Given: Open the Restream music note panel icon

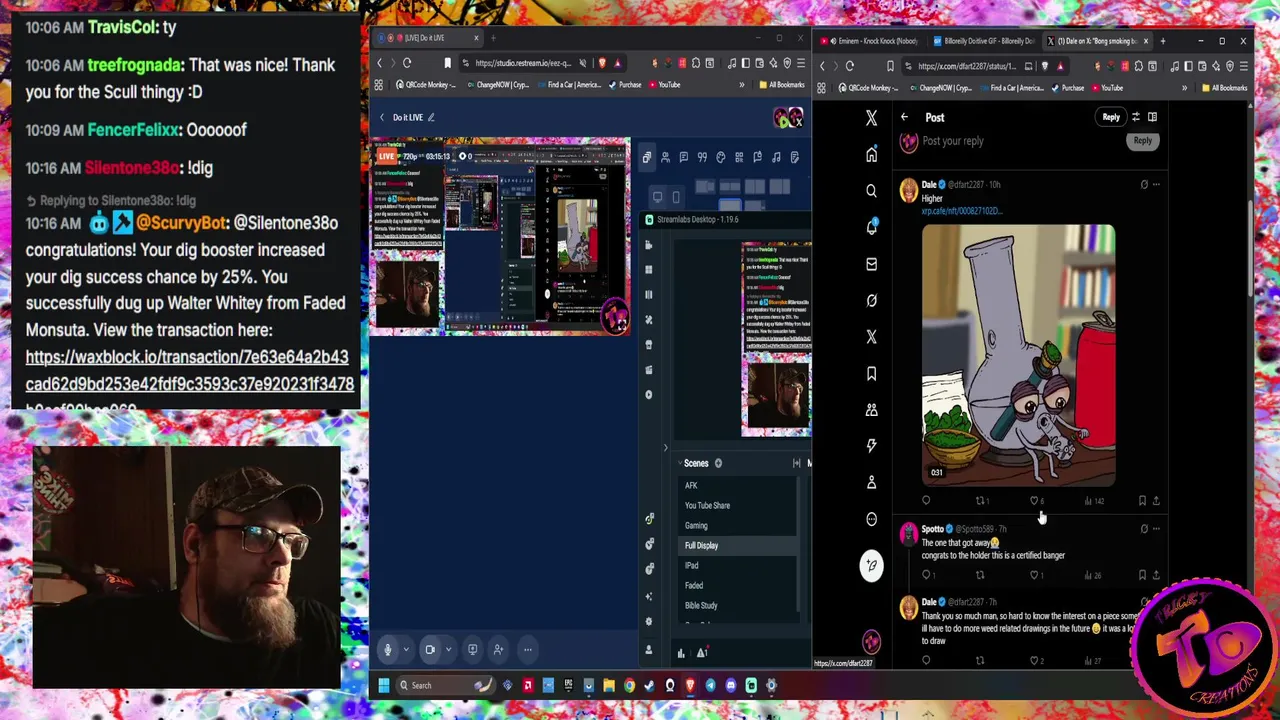Looking at the screenshot, I should click(776, 157).
